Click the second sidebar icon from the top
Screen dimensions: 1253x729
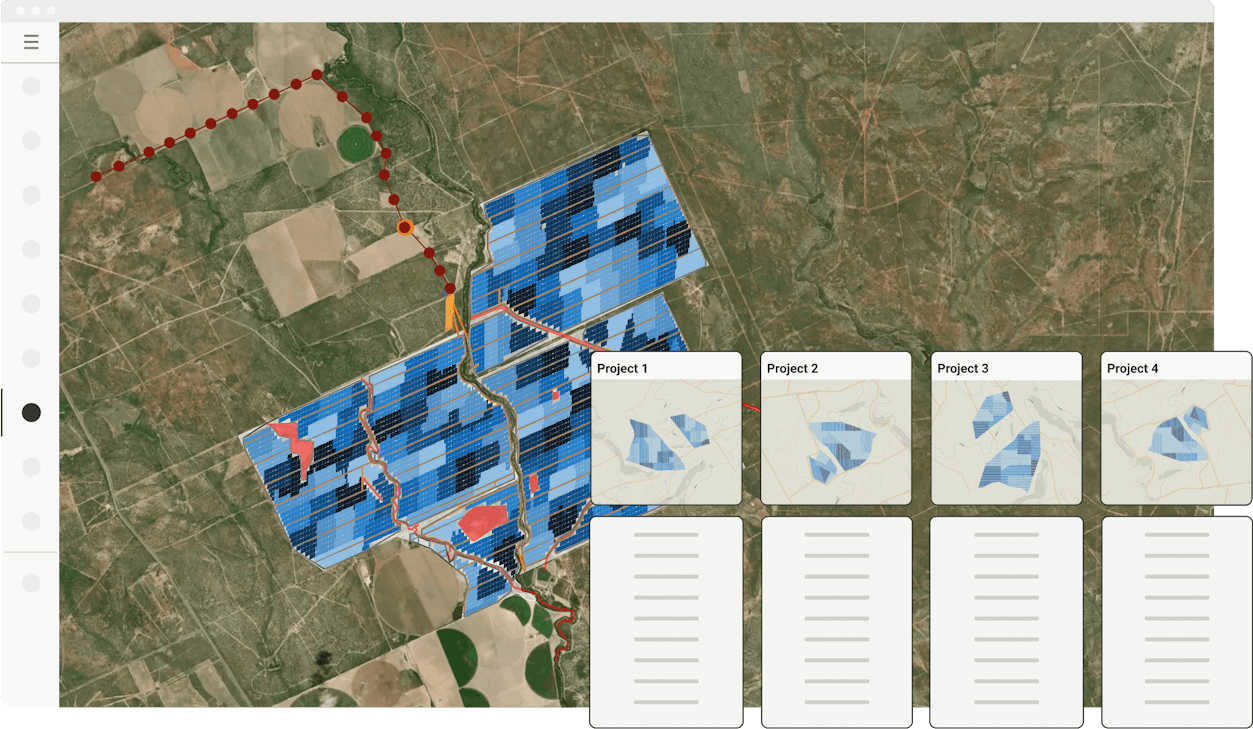click(x=31, y=142)
